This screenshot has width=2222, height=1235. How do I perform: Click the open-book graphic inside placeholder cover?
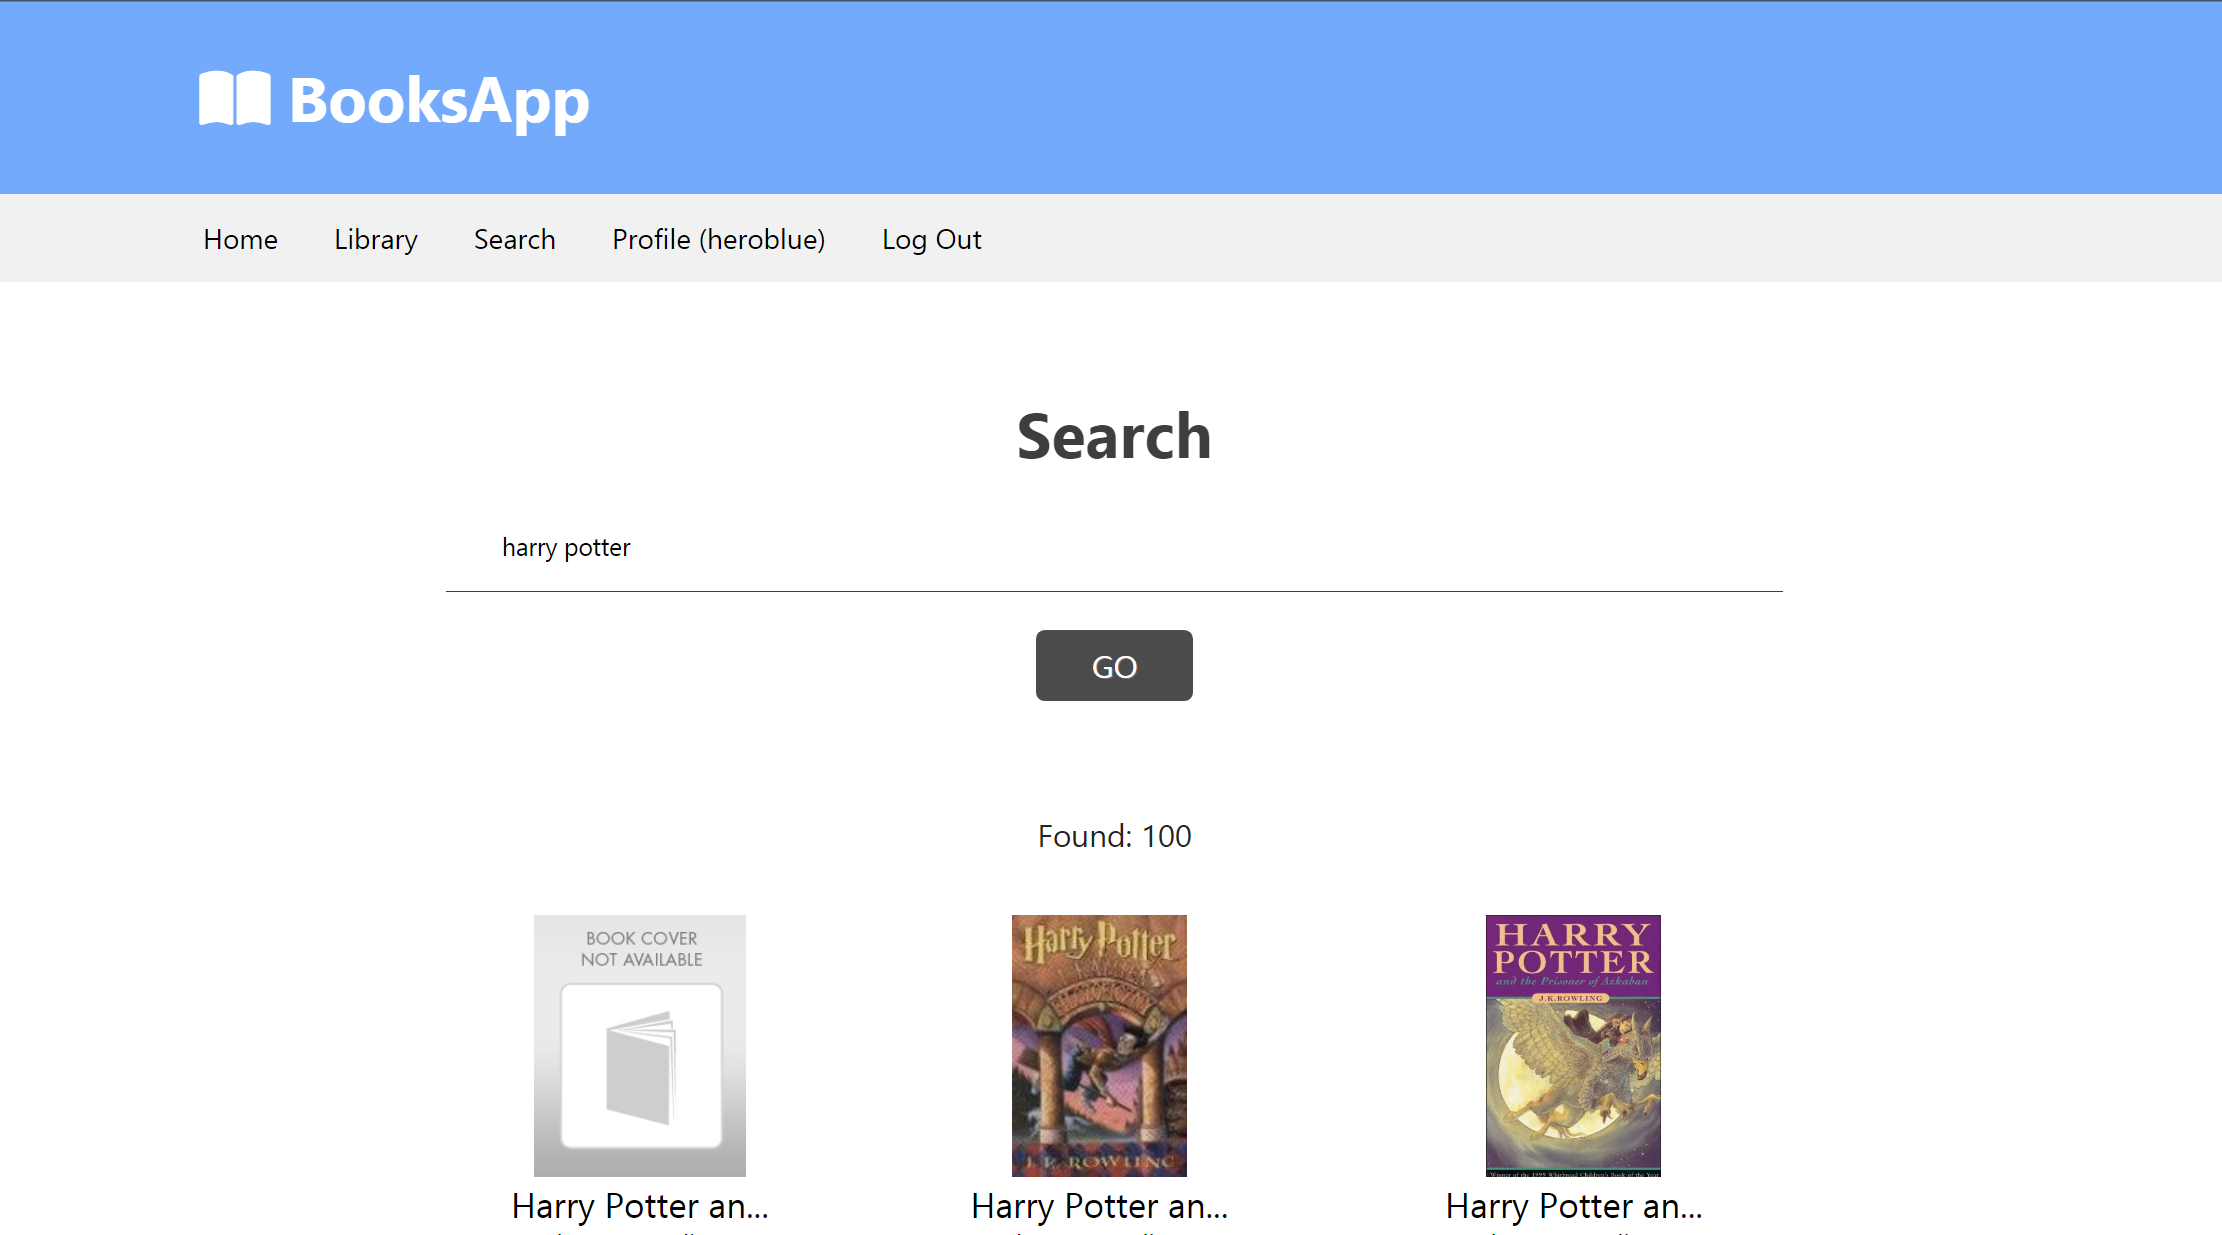click(x=641, y=1067)
